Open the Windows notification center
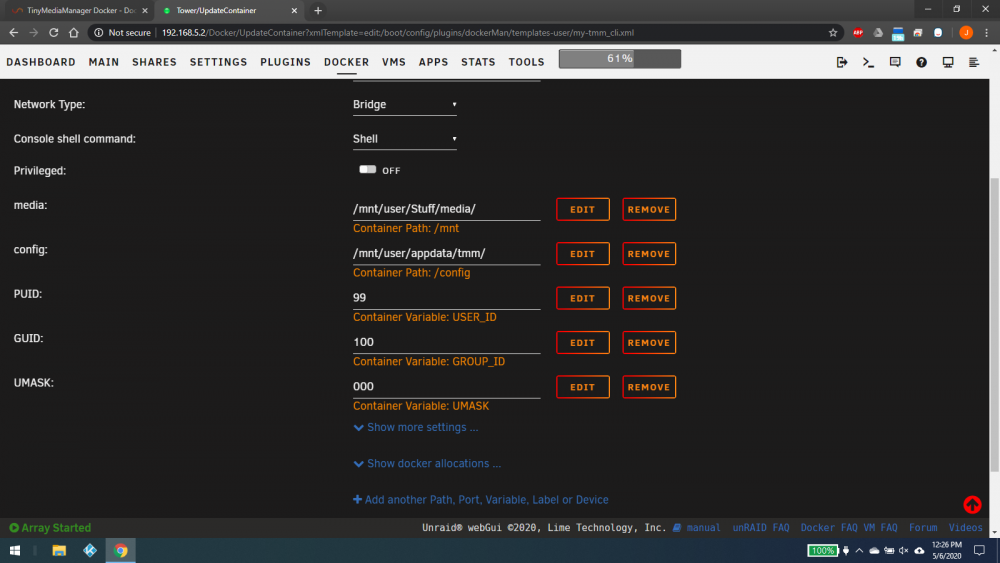The height and width of the screenshot is (563, 1000). click(979, 550)
